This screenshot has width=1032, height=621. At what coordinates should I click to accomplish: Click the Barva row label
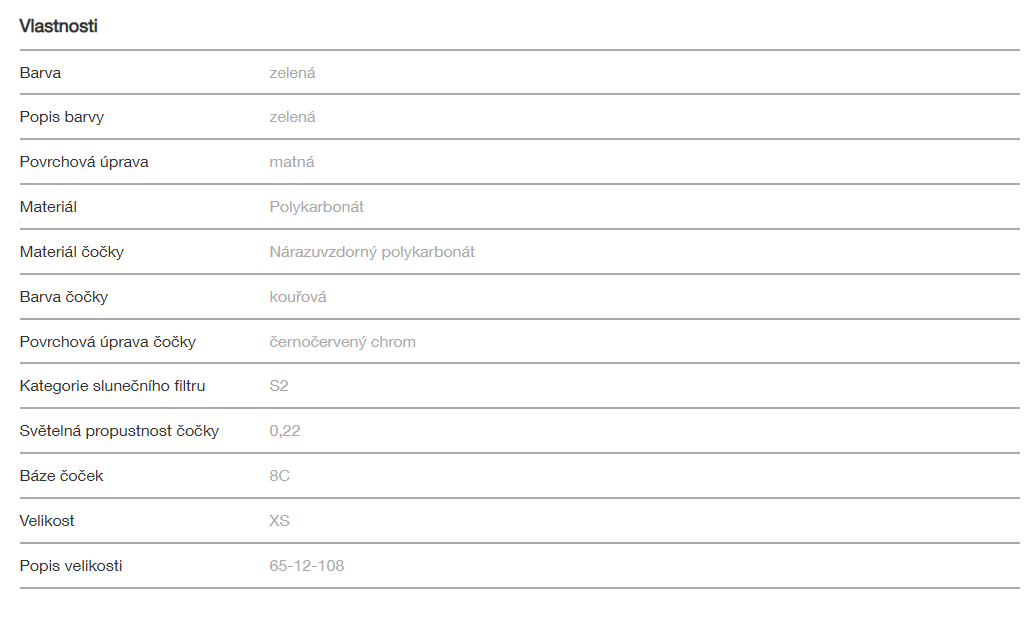point(40,73)
